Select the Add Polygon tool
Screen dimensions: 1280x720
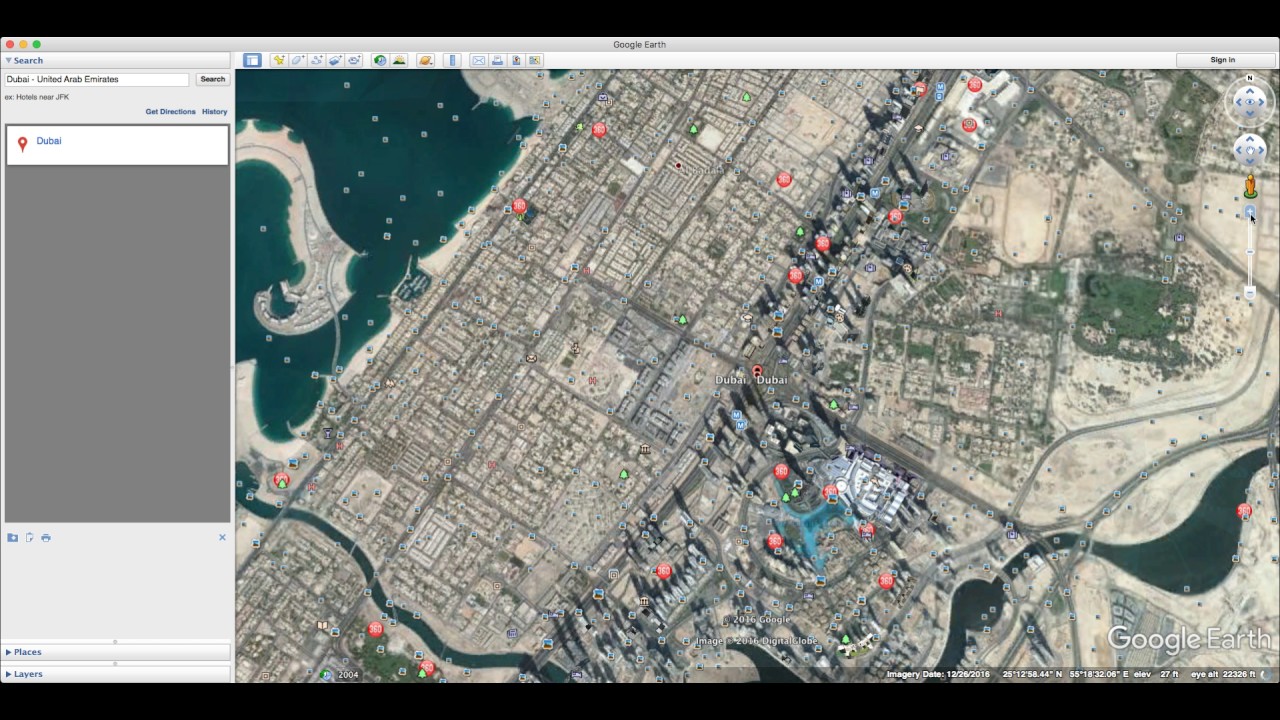point(297,60)
